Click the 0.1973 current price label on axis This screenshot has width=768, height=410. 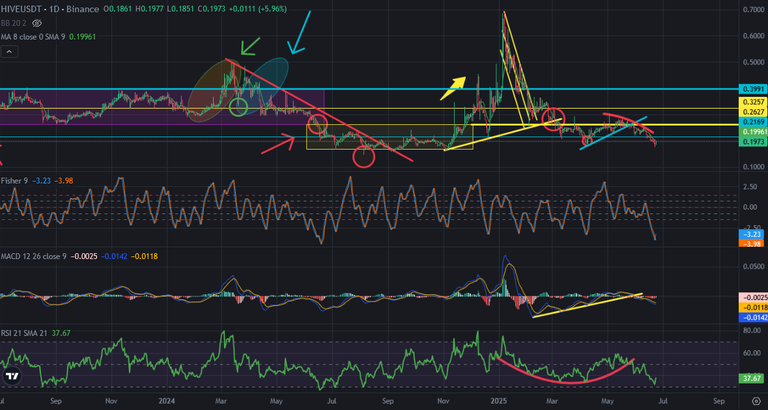[752, 142]
